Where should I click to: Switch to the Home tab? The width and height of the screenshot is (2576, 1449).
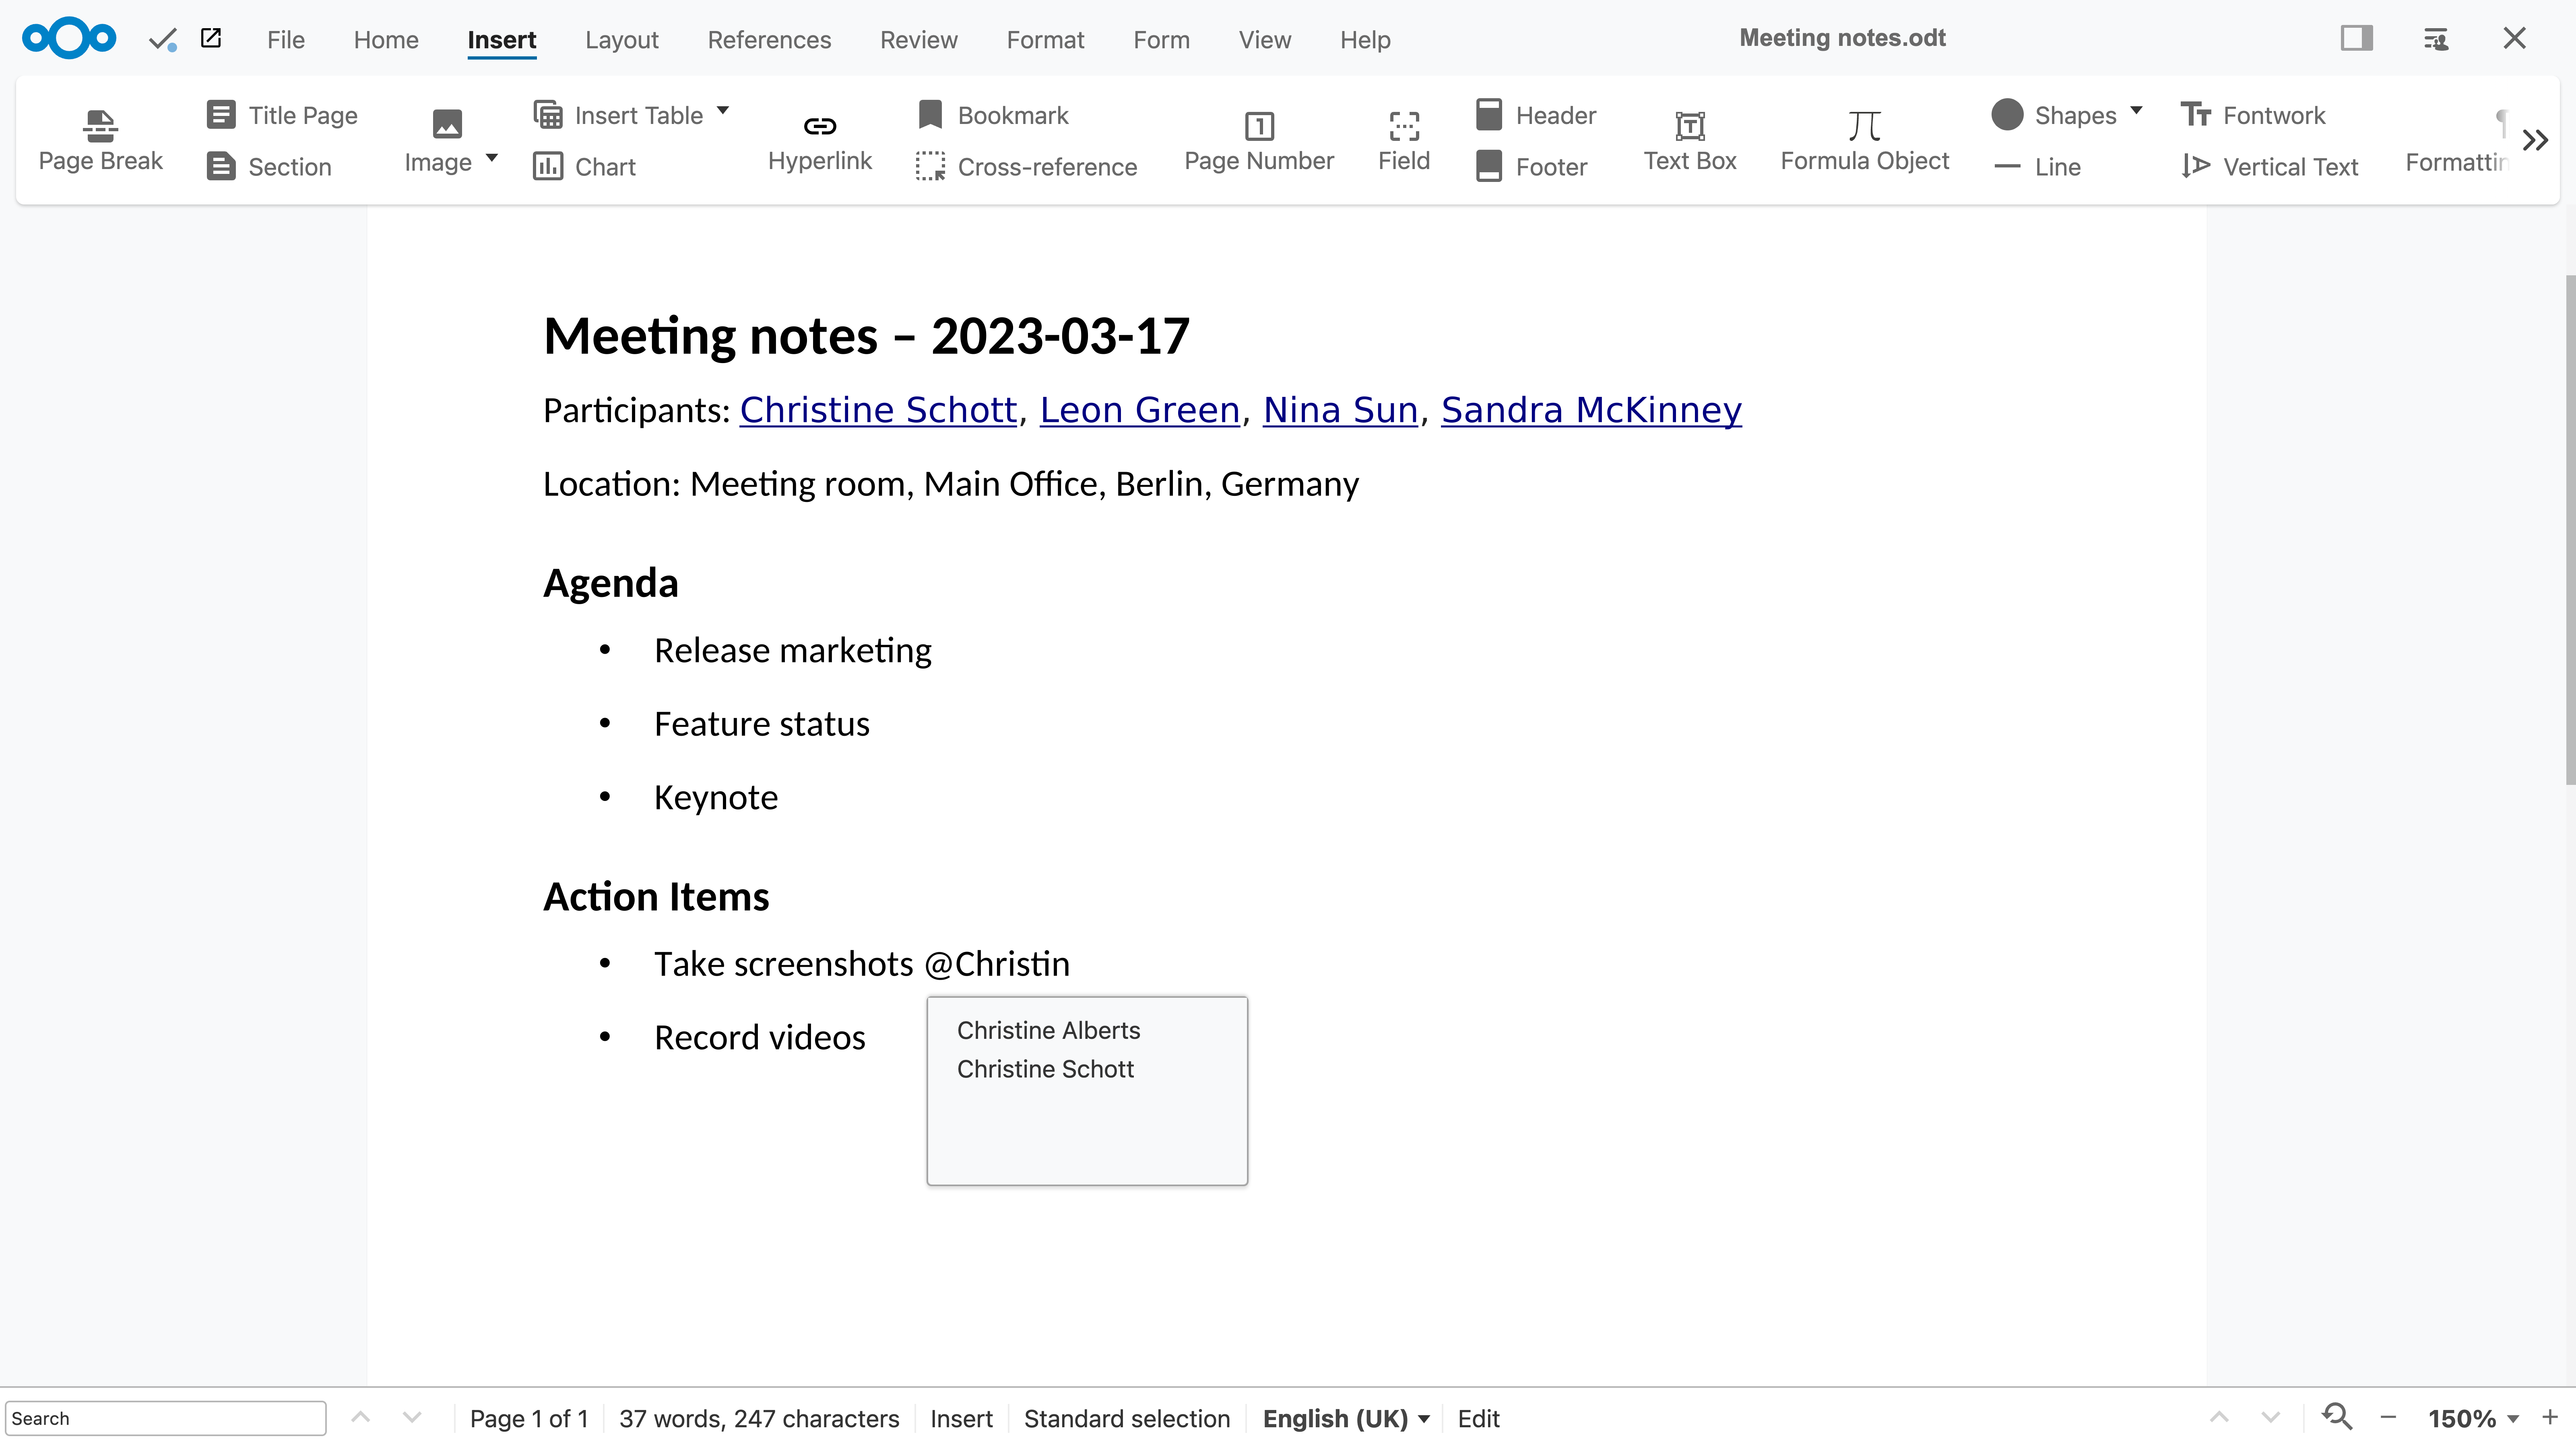[386, 39]
